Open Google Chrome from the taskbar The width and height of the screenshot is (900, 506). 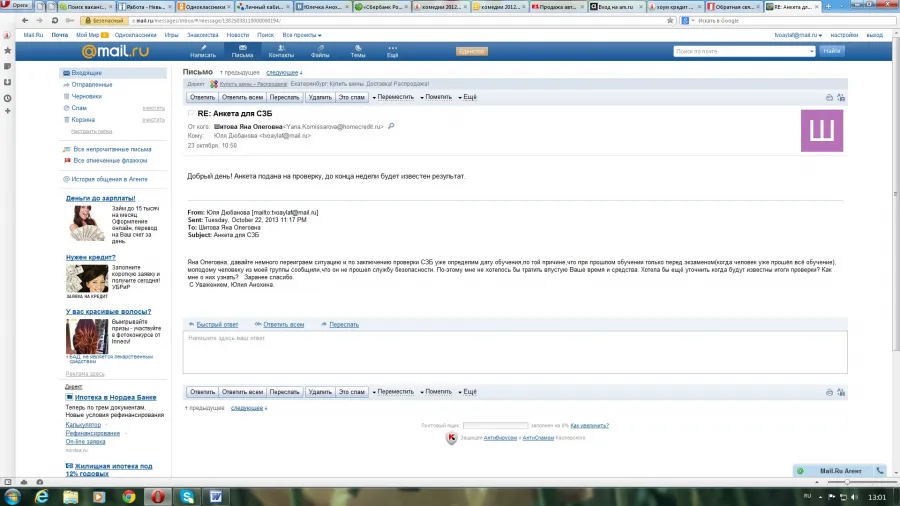coord(129,497)
